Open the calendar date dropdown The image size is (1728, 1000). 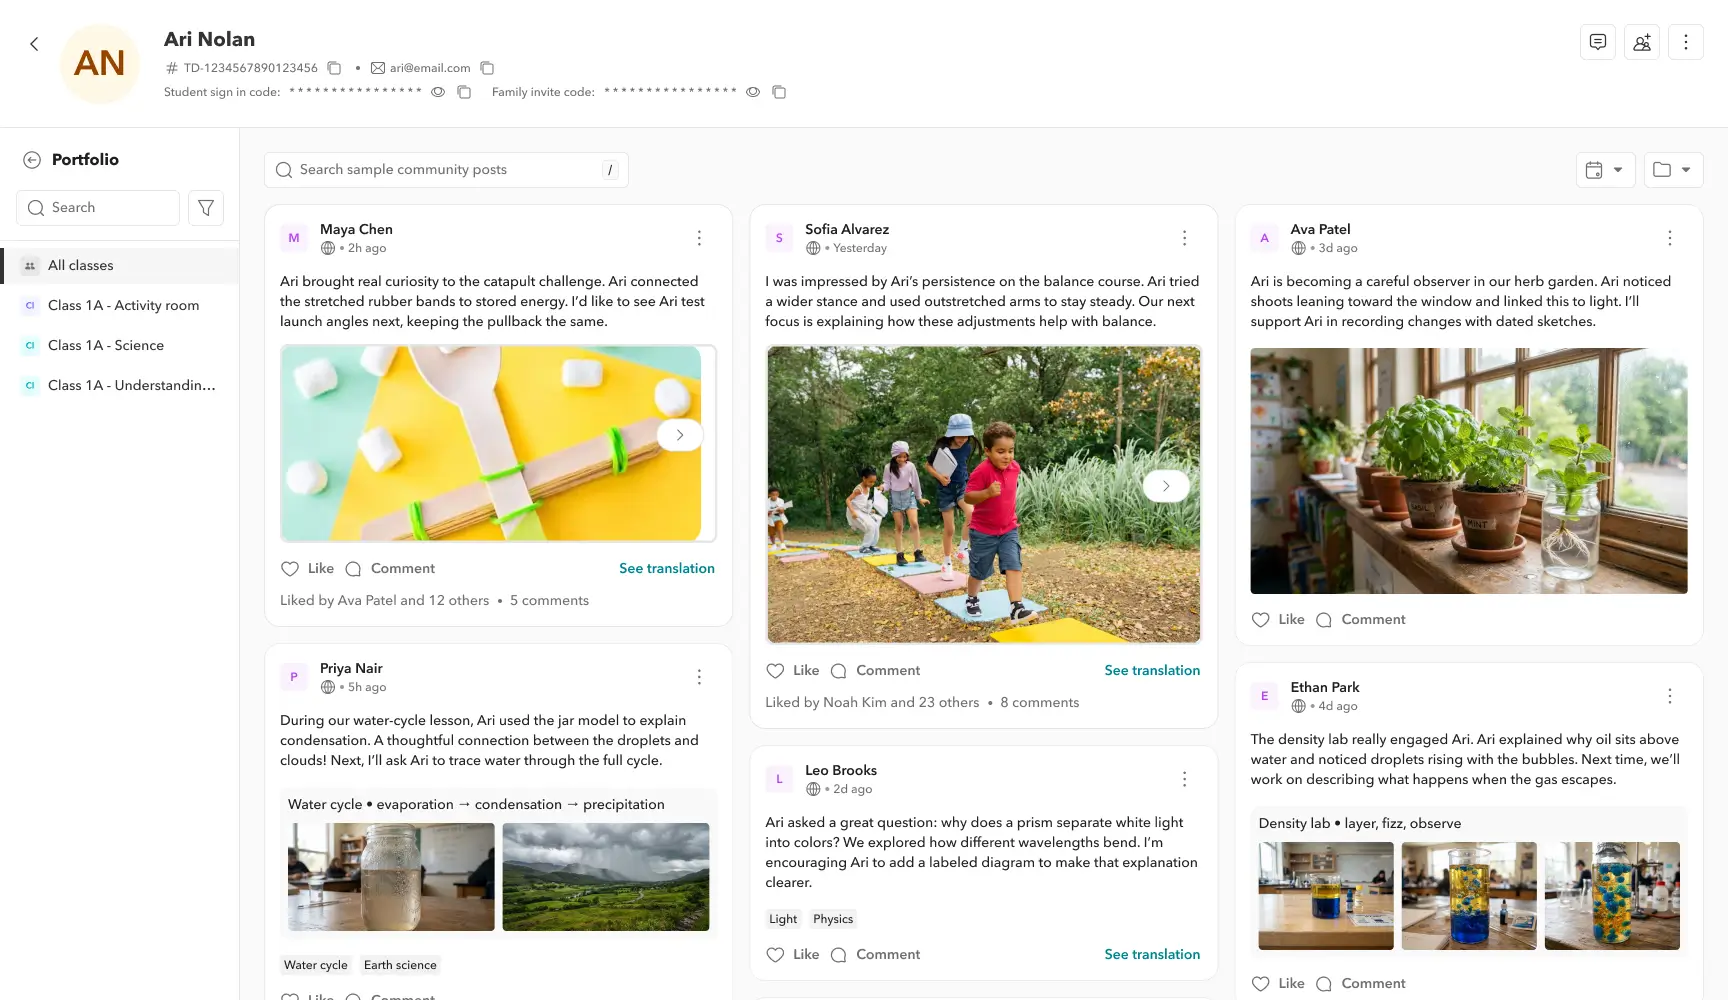[1605, 170]
